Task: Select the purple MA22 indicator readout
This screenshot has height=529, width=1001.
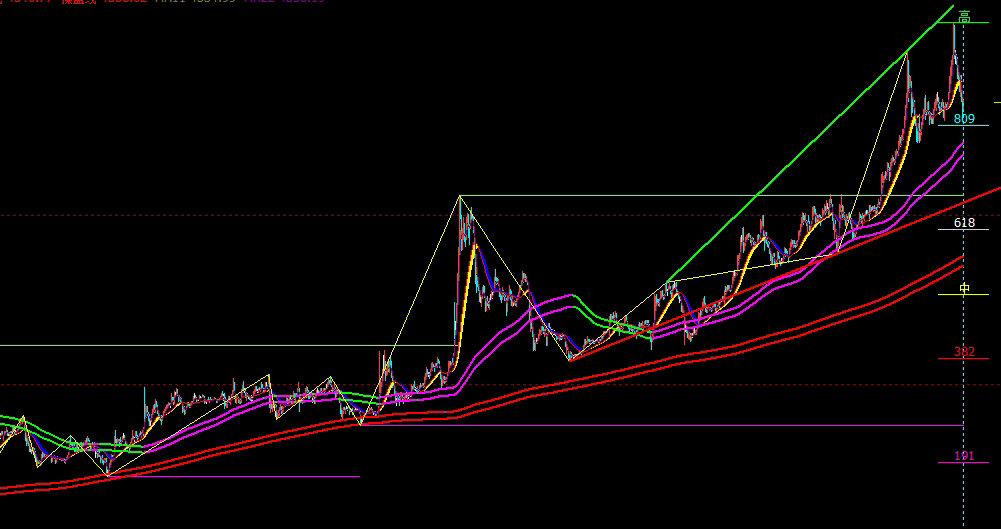Action: [287, 3]
